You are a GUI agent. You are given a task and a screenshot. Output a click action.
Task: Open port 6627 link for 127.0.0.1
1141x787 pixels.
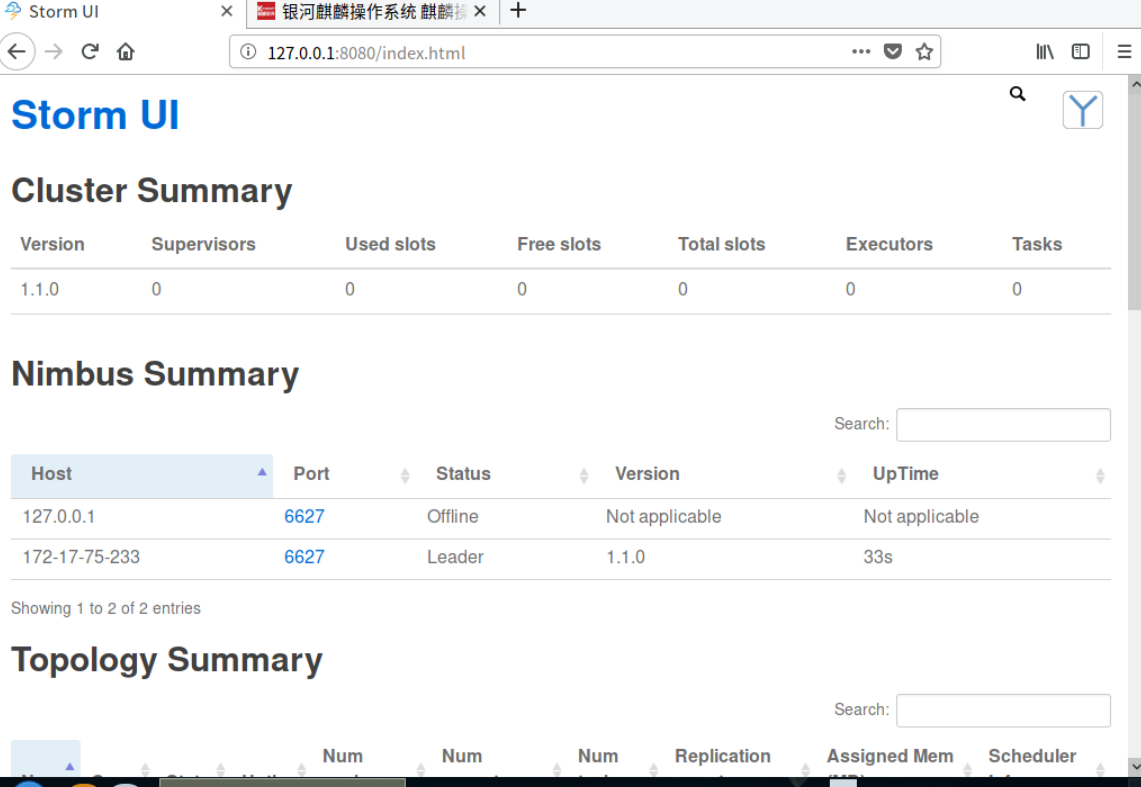click(x=304, y=517)
